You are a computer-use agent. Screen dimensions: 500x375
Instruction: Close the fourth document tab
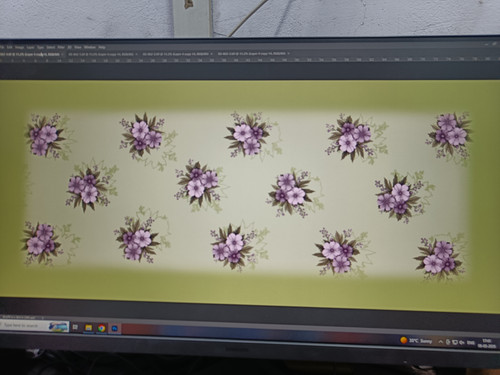[x=288, y=54]
